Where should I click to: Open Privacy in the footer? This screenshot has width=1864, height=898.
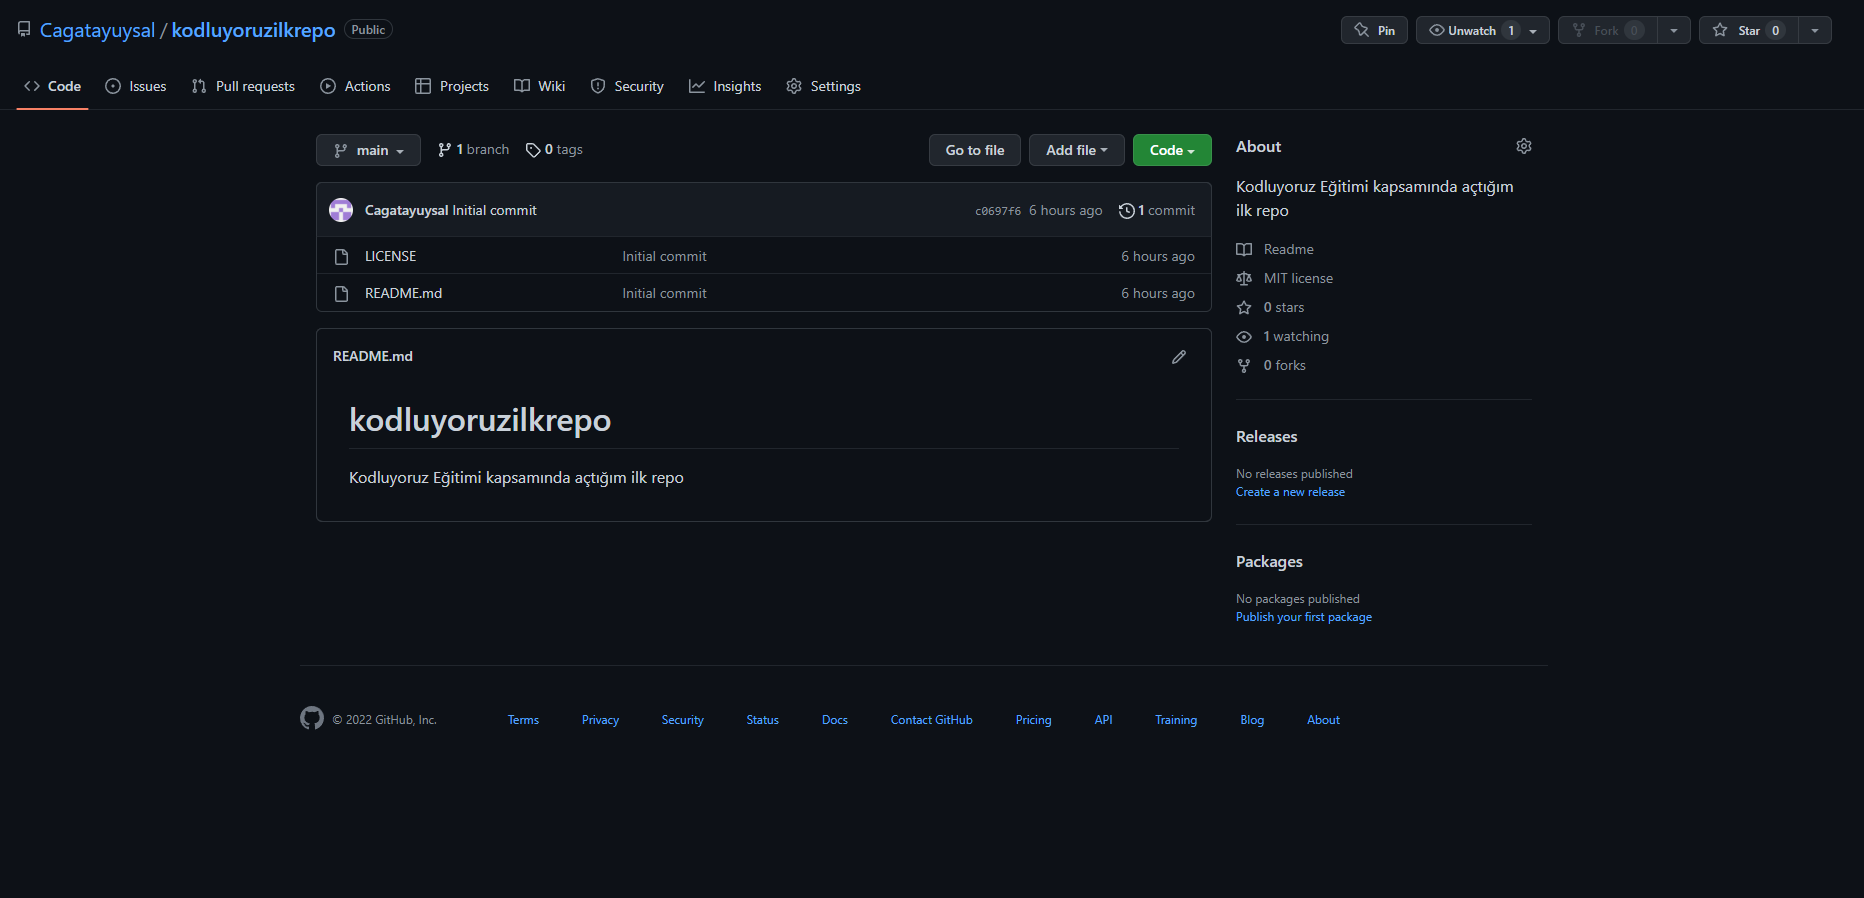click(x=600, y=720)
